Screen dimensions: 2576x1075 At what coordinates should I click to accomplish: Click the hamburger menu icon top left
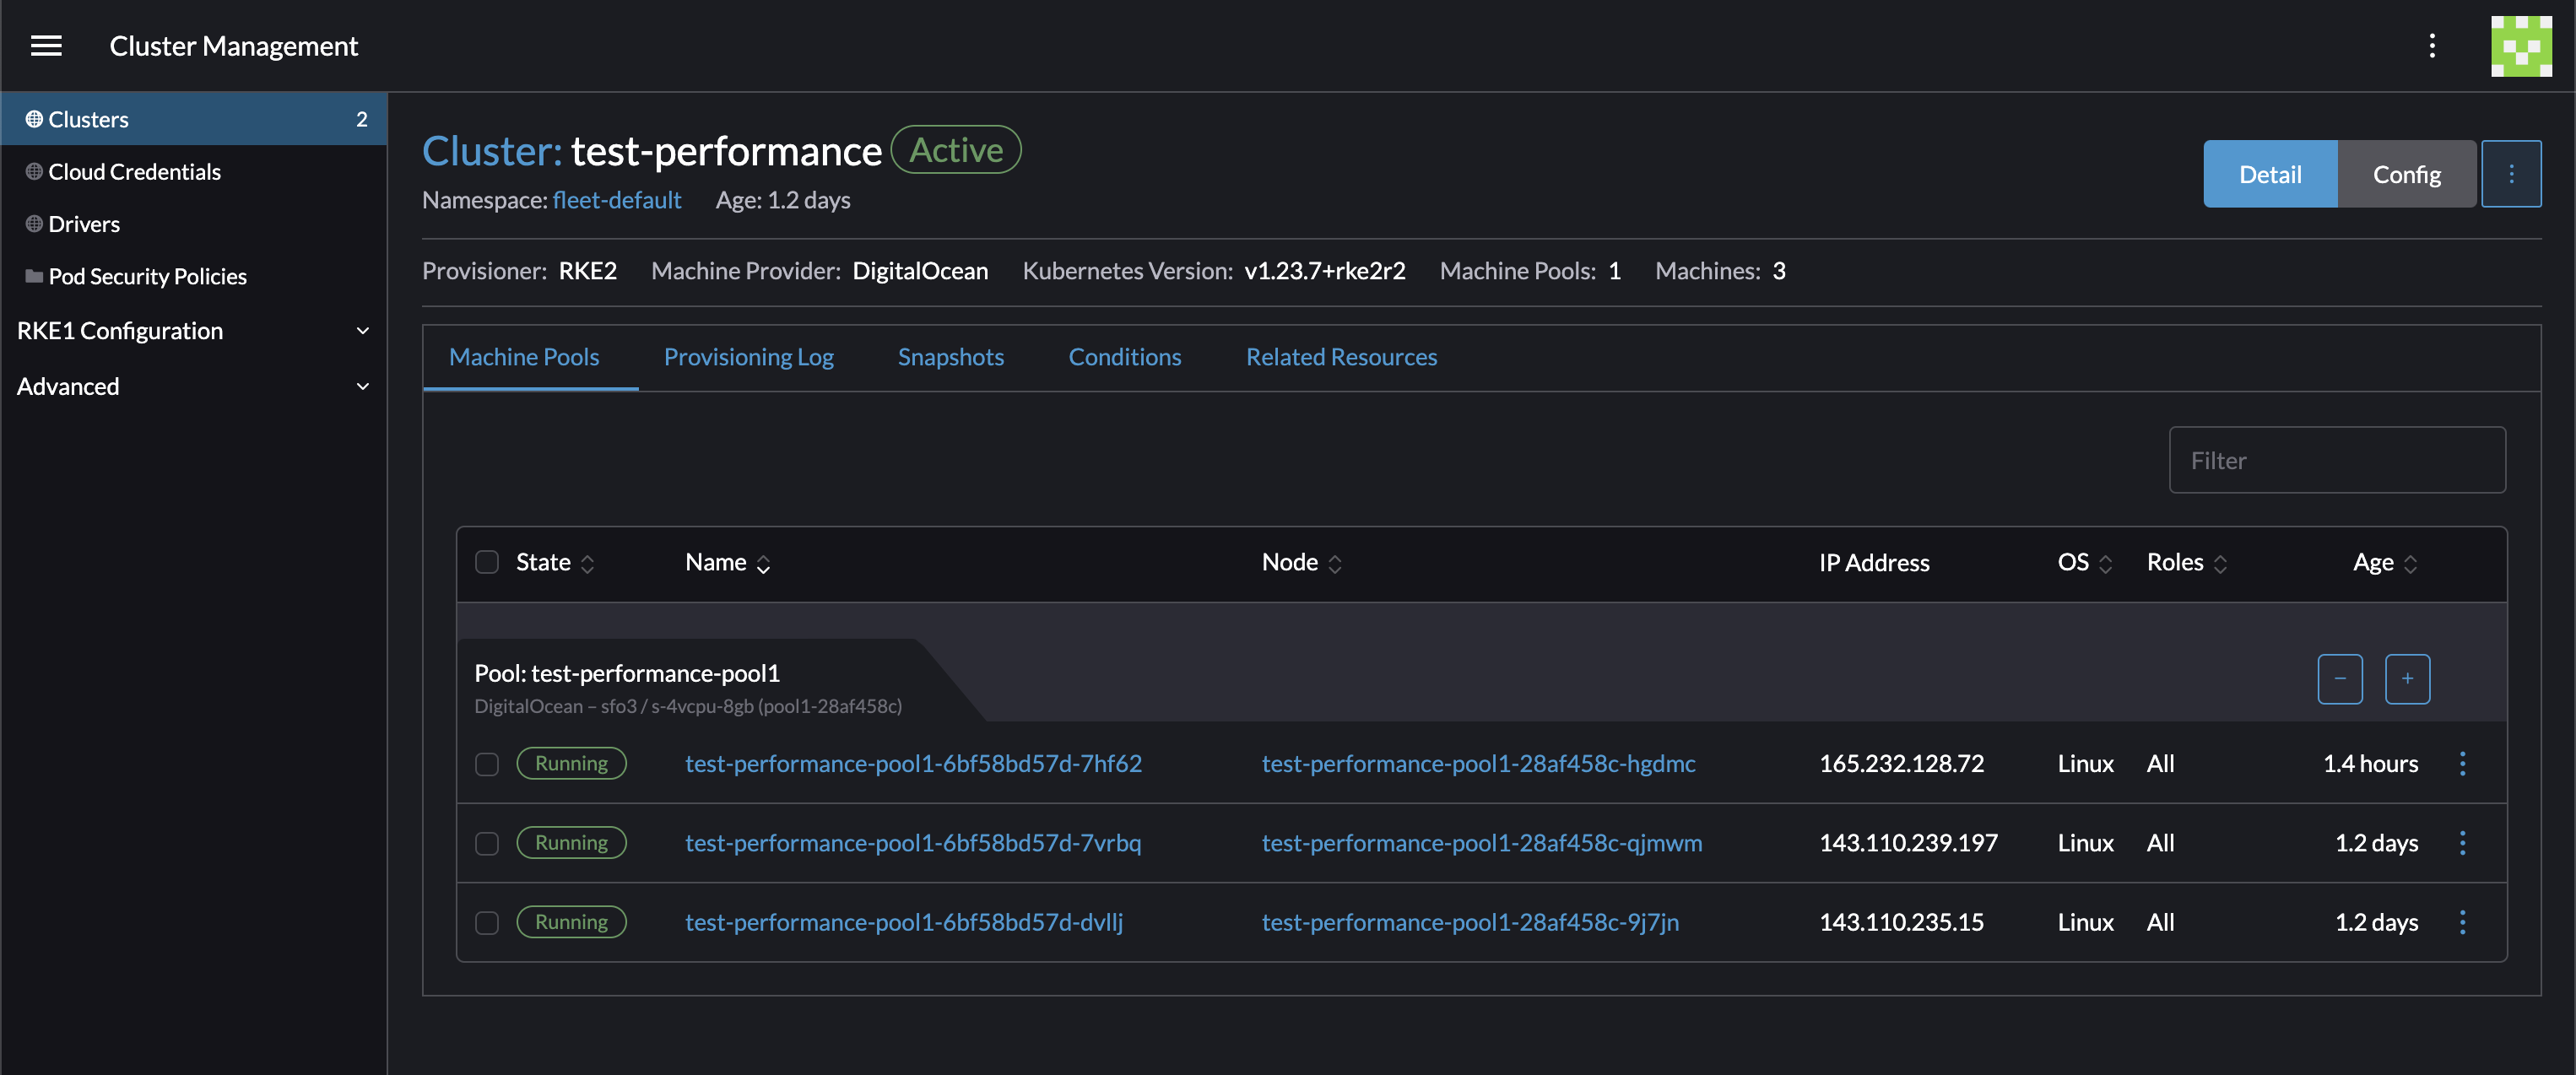[45, 45]
